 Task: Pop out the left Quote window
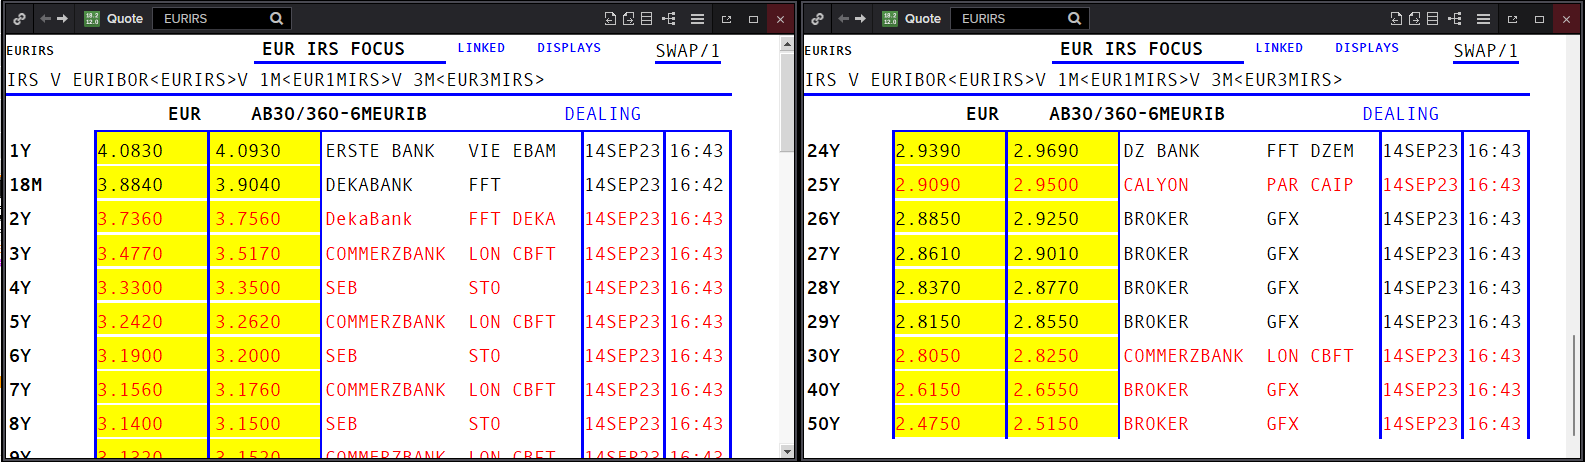(x=726, y=18)
